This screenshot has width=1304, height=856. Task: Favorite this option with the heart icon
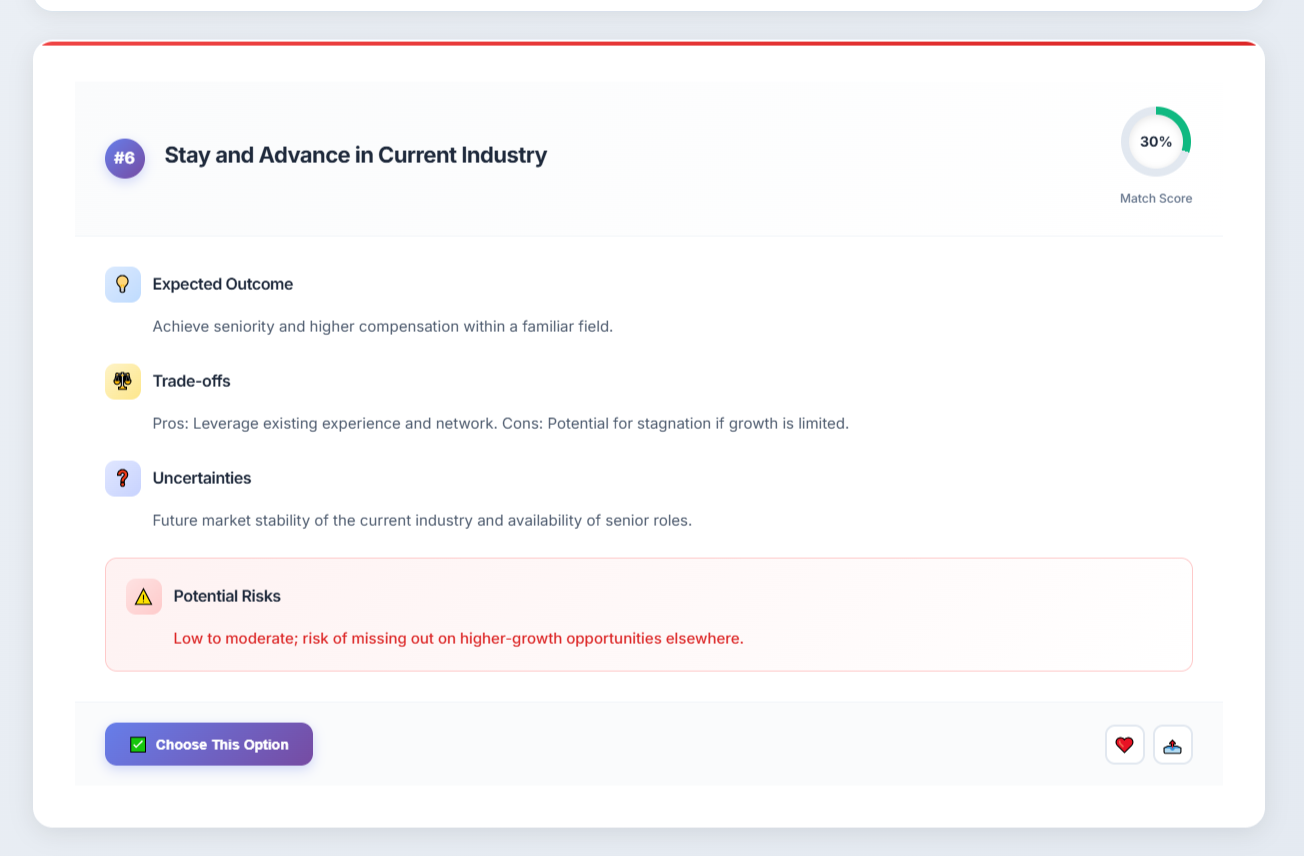(x=1124, y=744)
